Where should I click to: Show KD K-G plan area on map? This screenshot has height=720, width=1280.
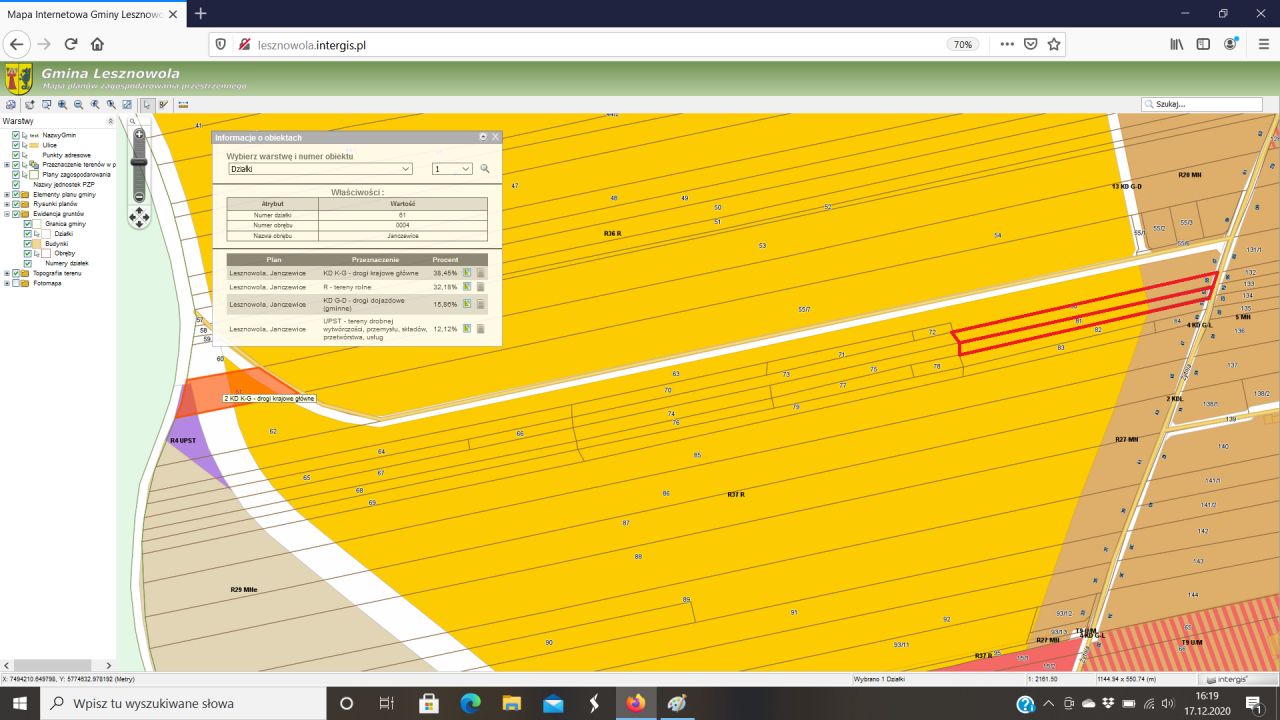(x=467, y=272)
